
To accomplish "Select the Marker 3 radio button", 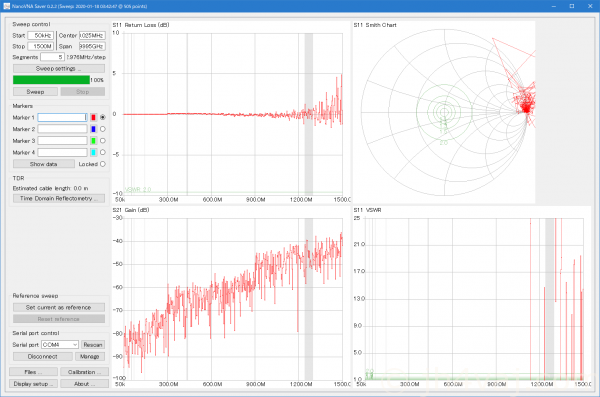I will click(103, 141).
